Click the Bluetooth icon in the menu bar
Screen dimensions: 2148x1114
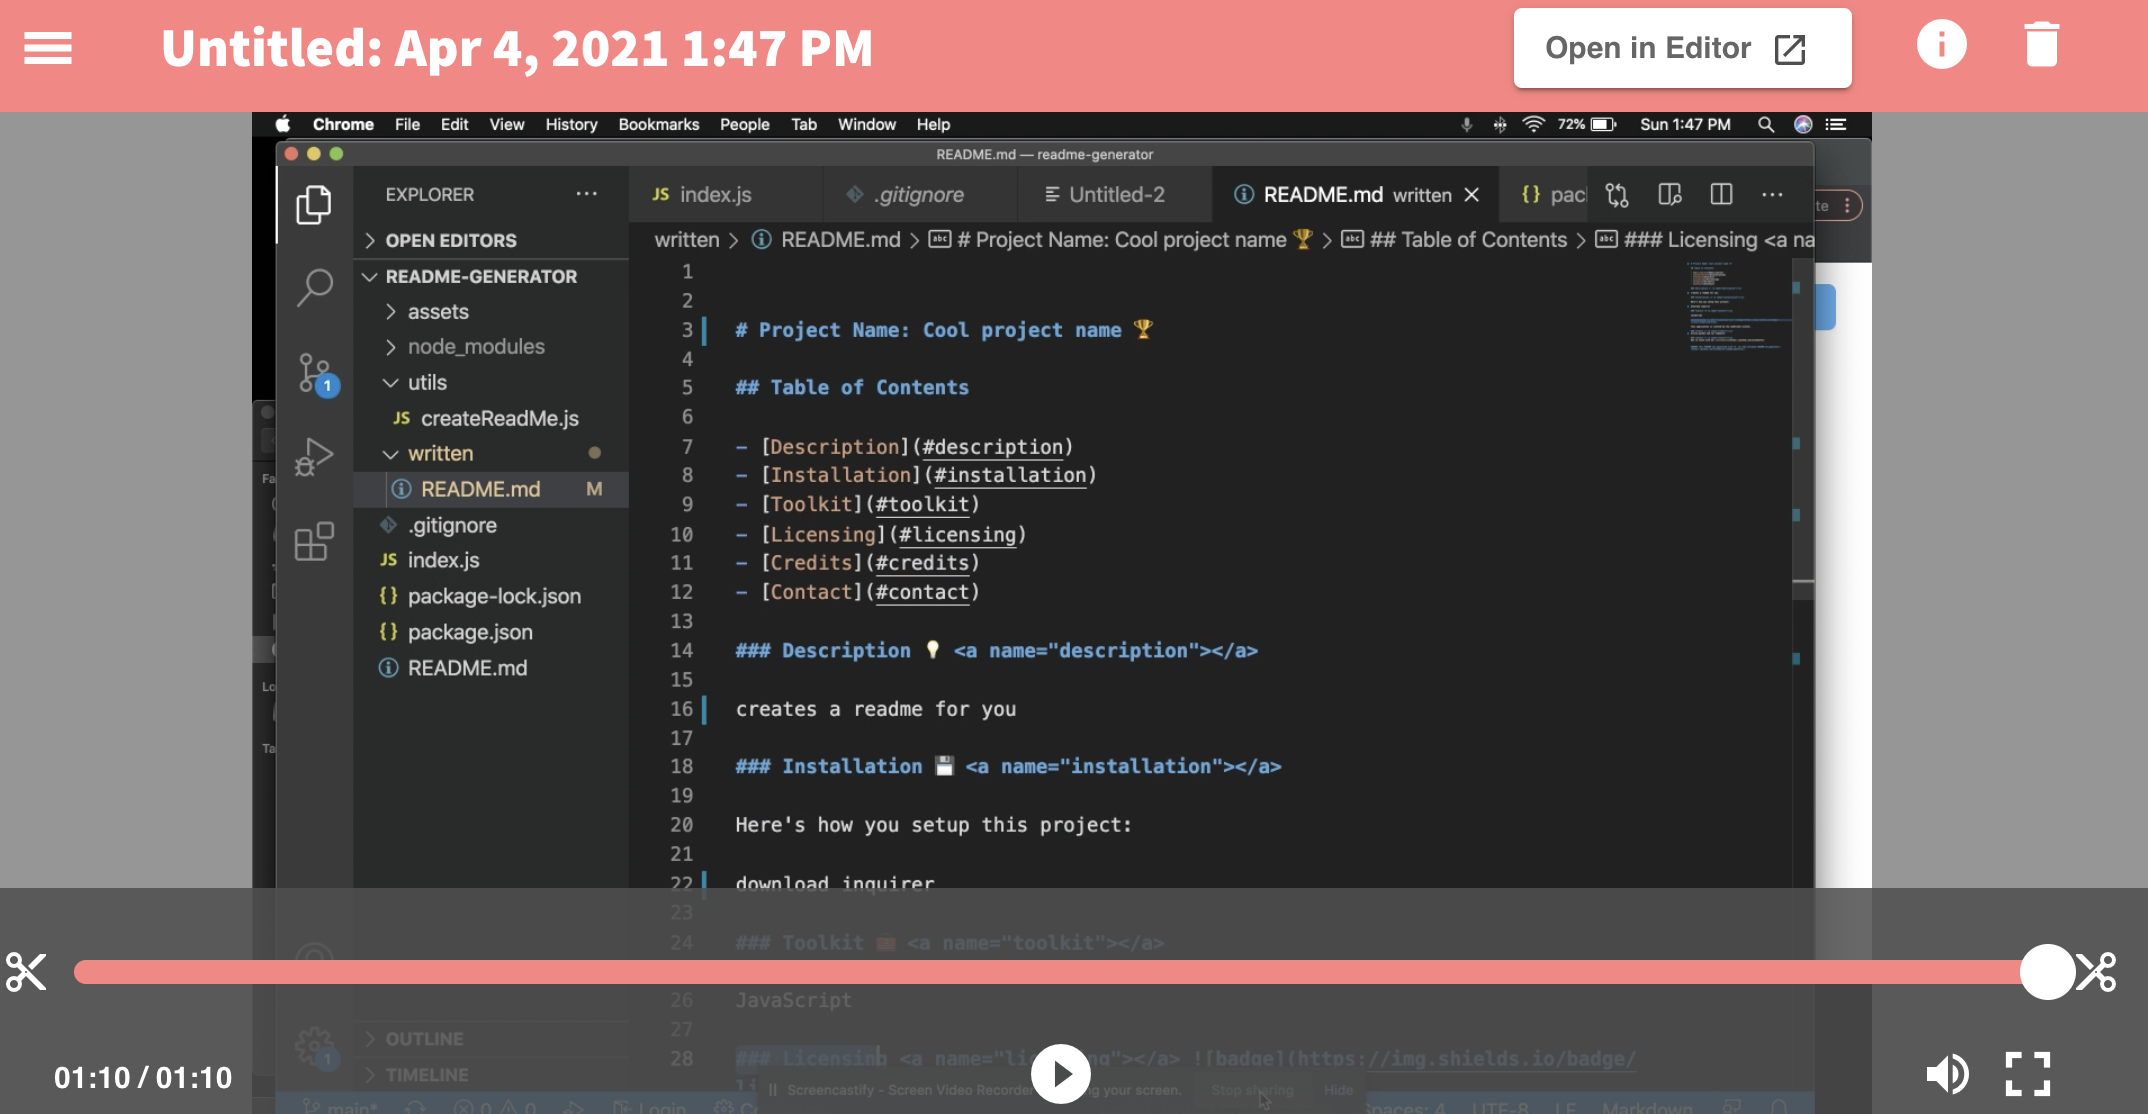click(1500, 124)
